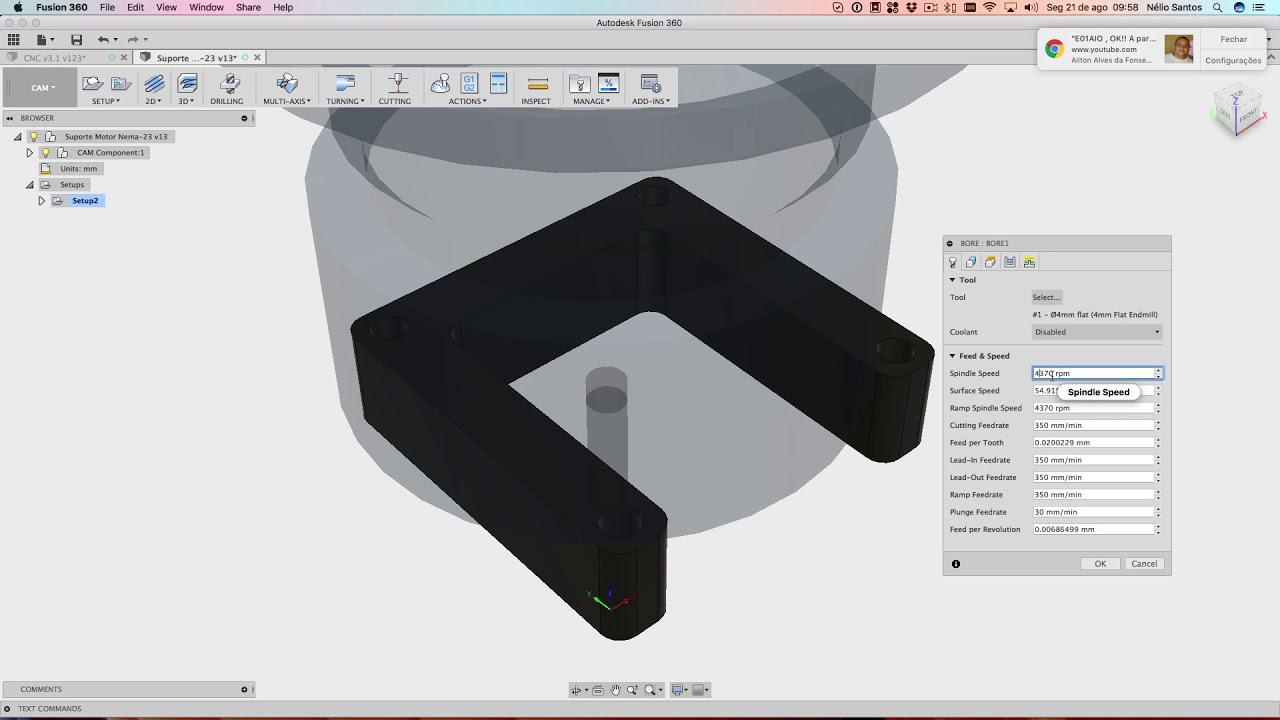Click the Redo arrow icon
This screenshot has width=1280, height=720.
[132, 40]
